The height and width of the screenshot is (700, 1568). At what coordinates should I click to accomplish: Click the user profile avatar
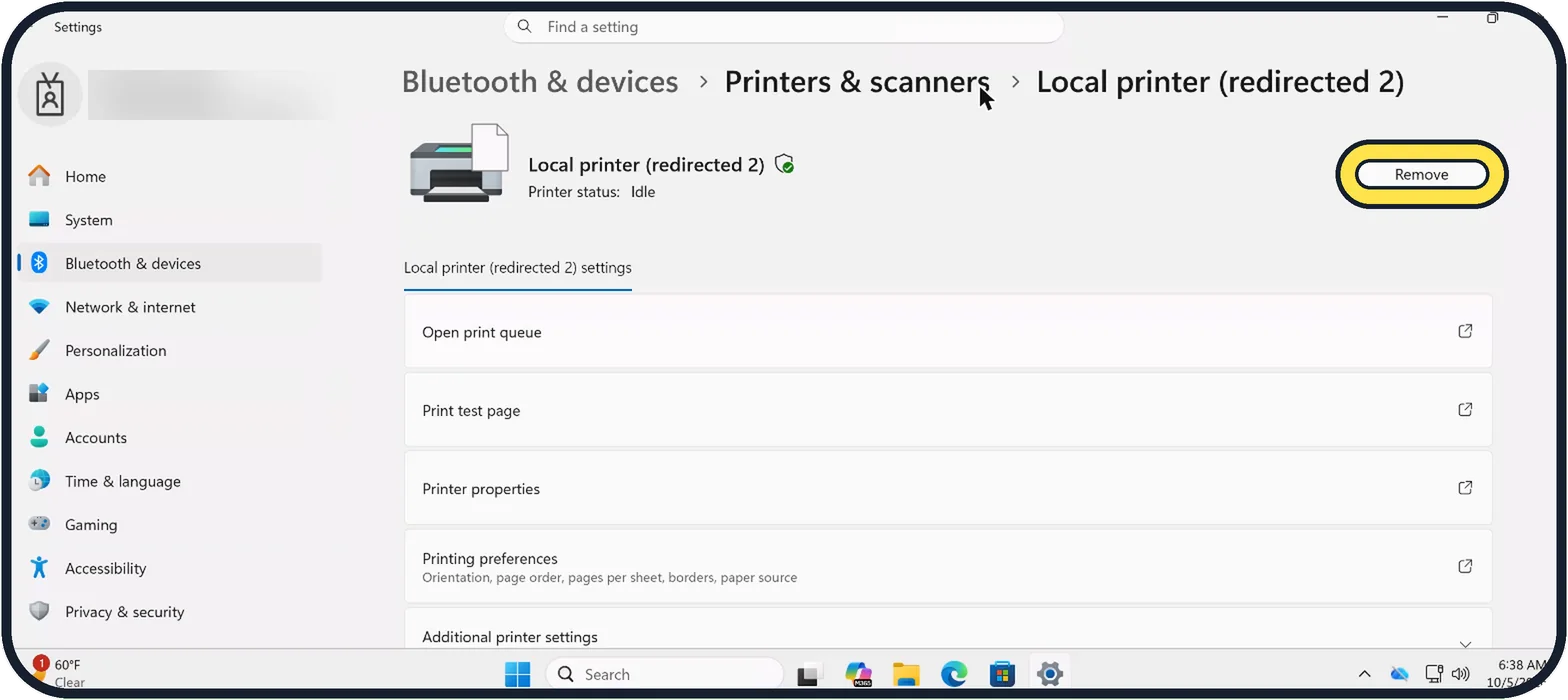pyautogui.click(x=50, y=95)
